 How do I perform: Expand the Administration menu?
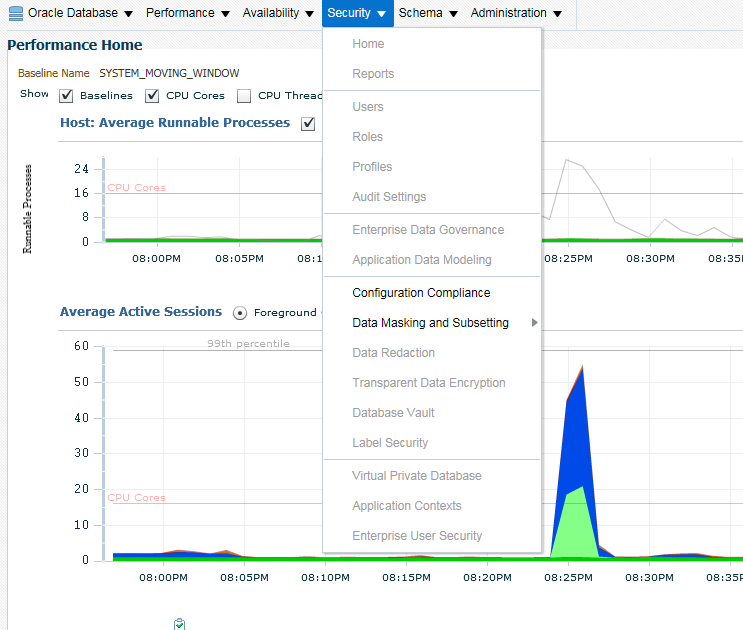tap(516, 13)
